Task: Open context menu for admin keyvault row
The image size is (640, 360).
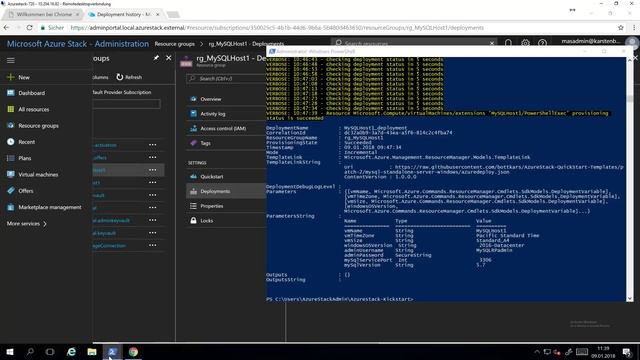Action: tap(153, 220)
